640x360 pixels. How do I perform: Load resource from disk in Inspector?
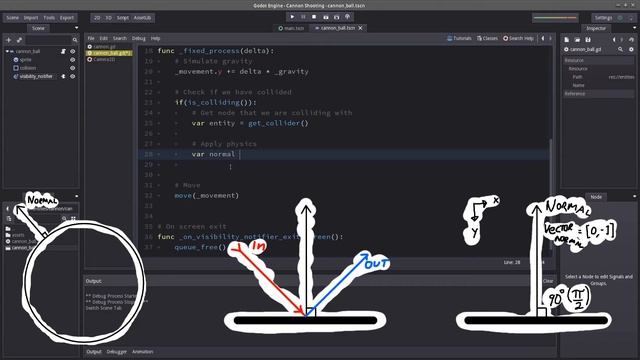click(577, 40)
